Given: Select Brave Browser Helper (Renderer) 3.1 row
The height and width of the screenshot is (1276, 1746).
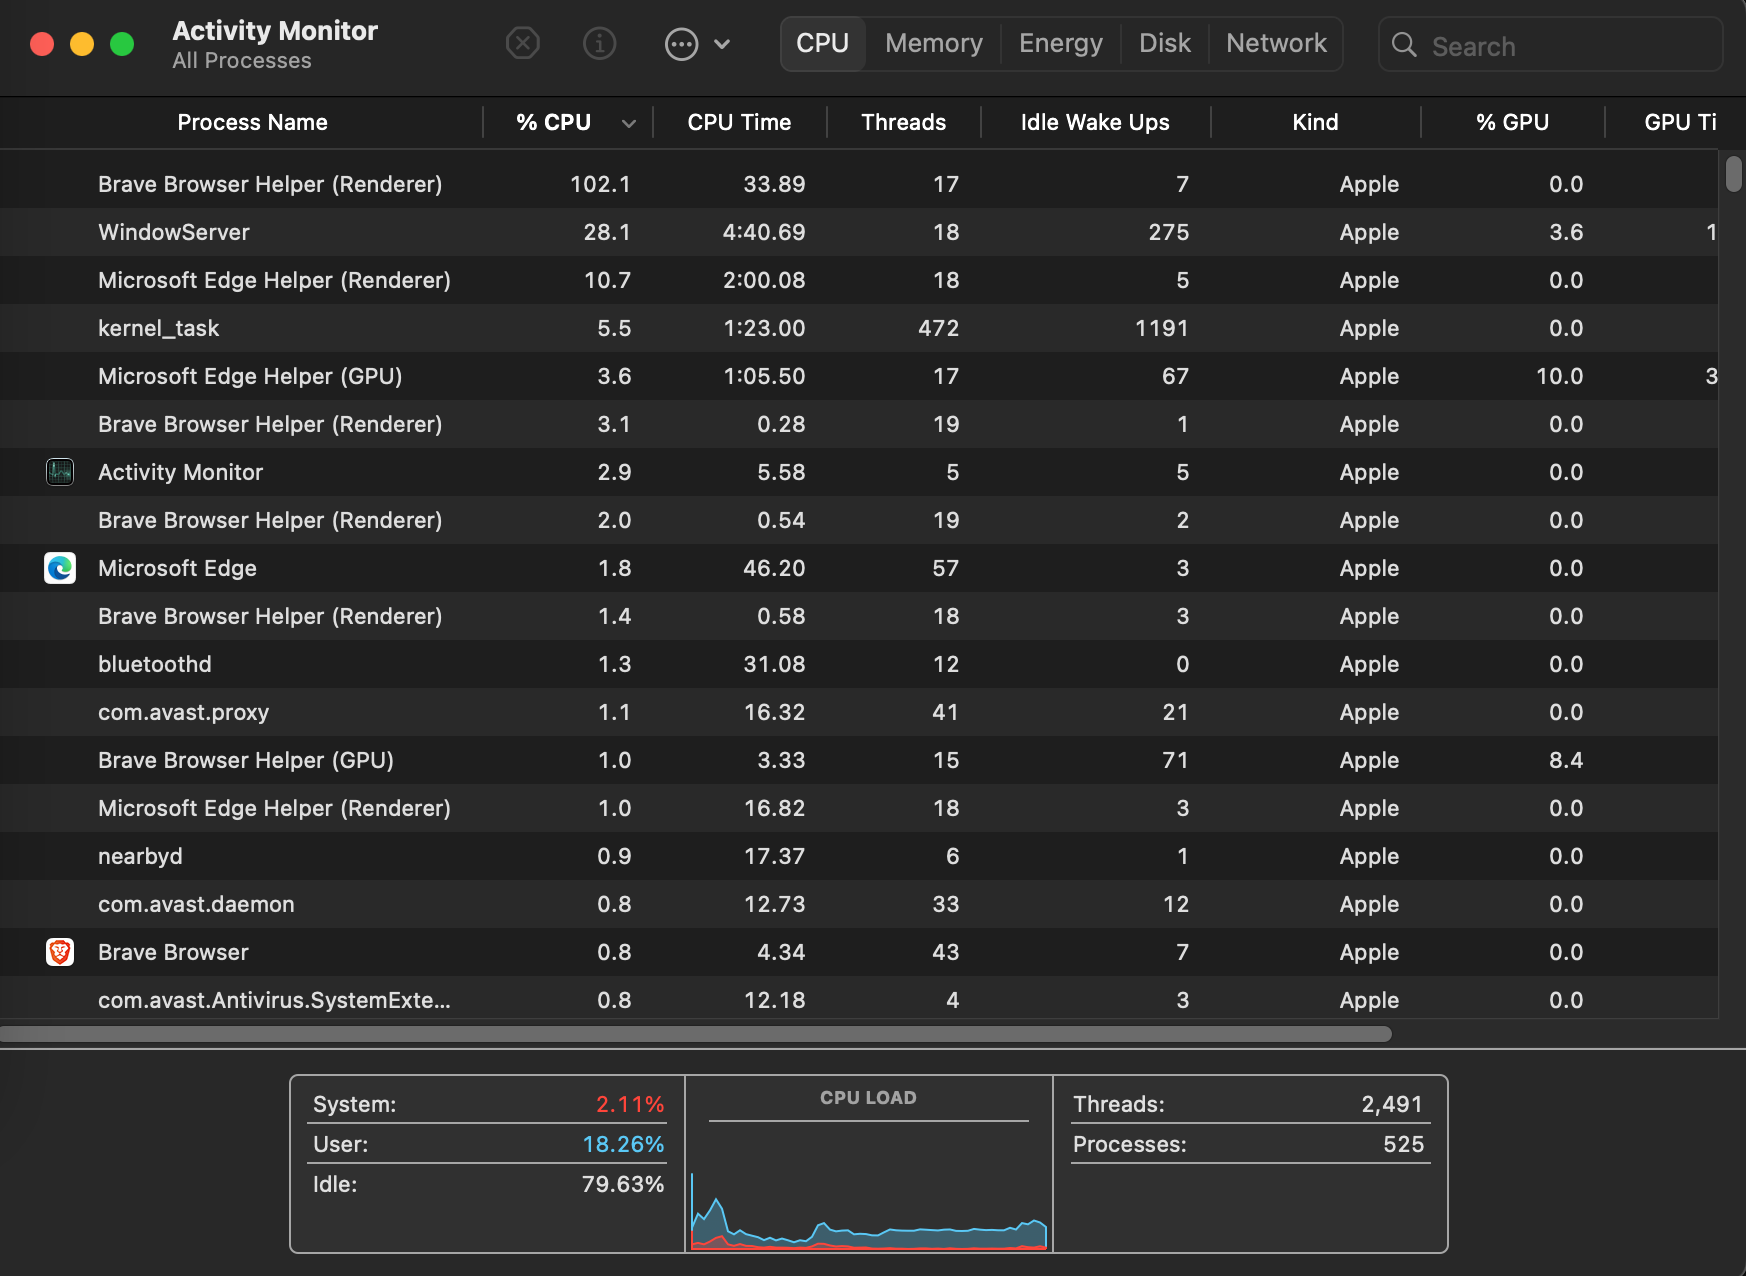Looking at the screenshot, I should pyautogui.click(x=859, y=424).
